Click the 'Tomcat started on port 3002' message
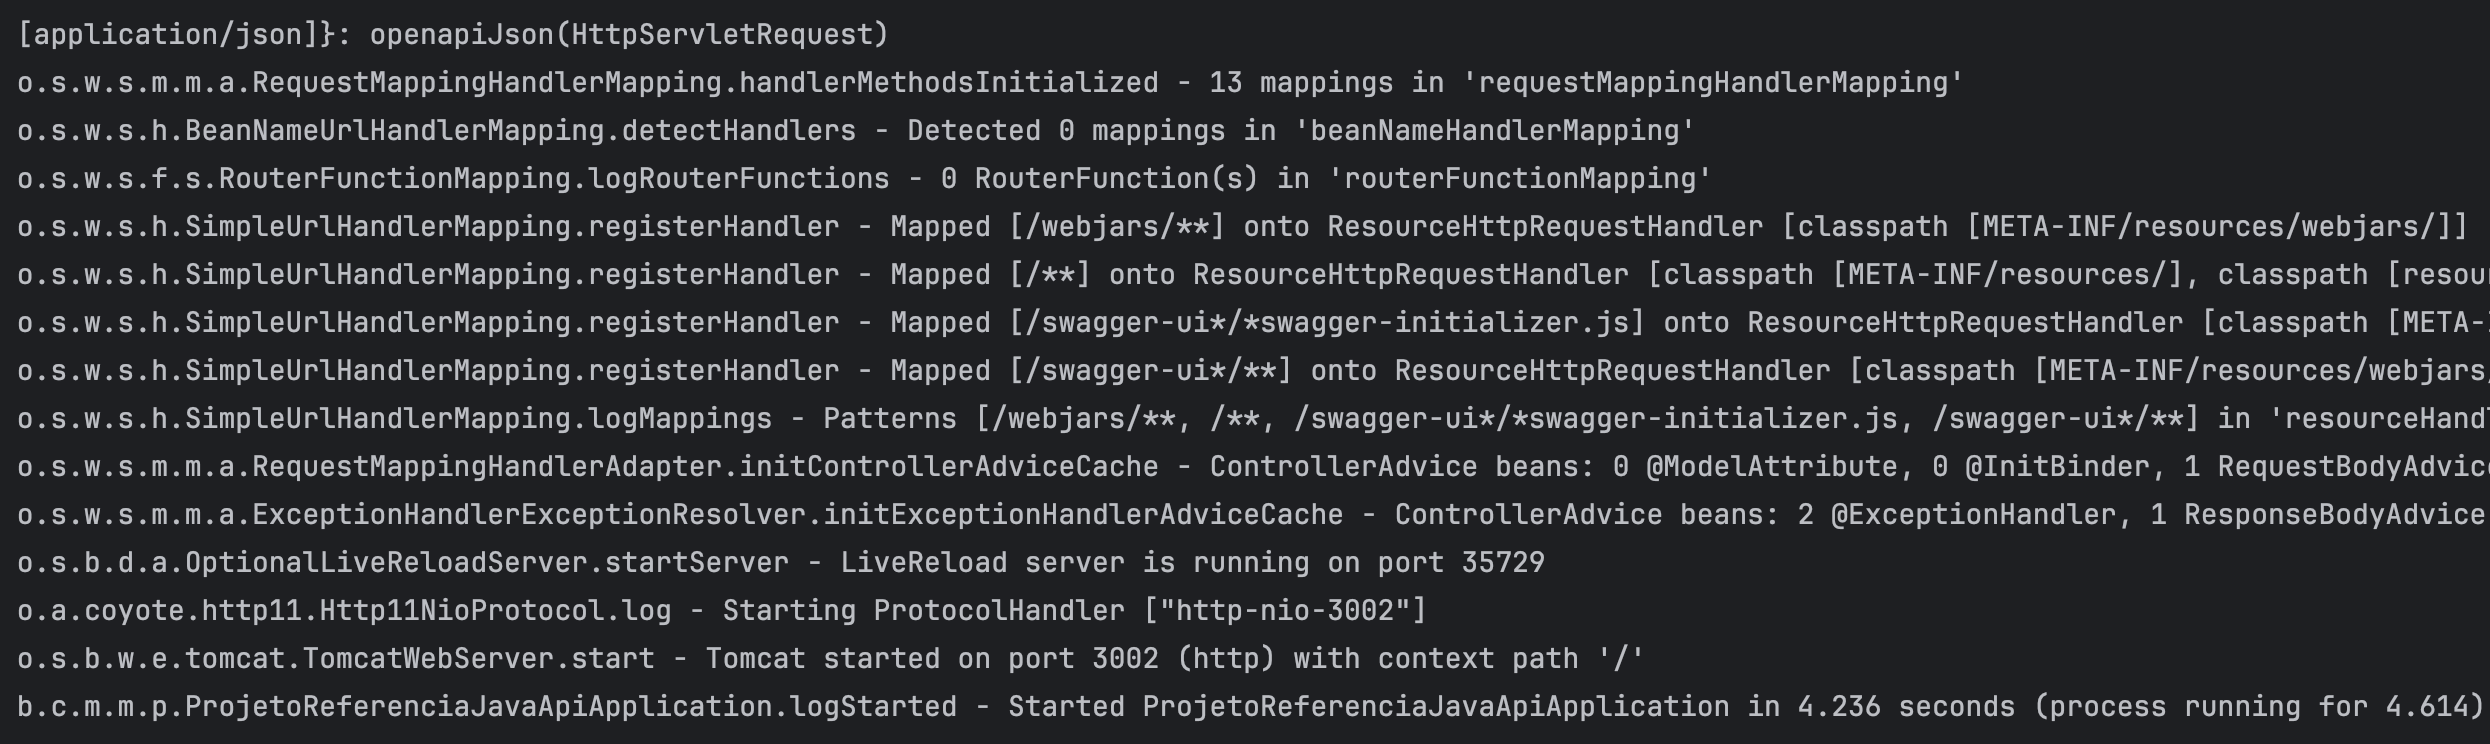The image size is (2490, 744). click(932, 659)
